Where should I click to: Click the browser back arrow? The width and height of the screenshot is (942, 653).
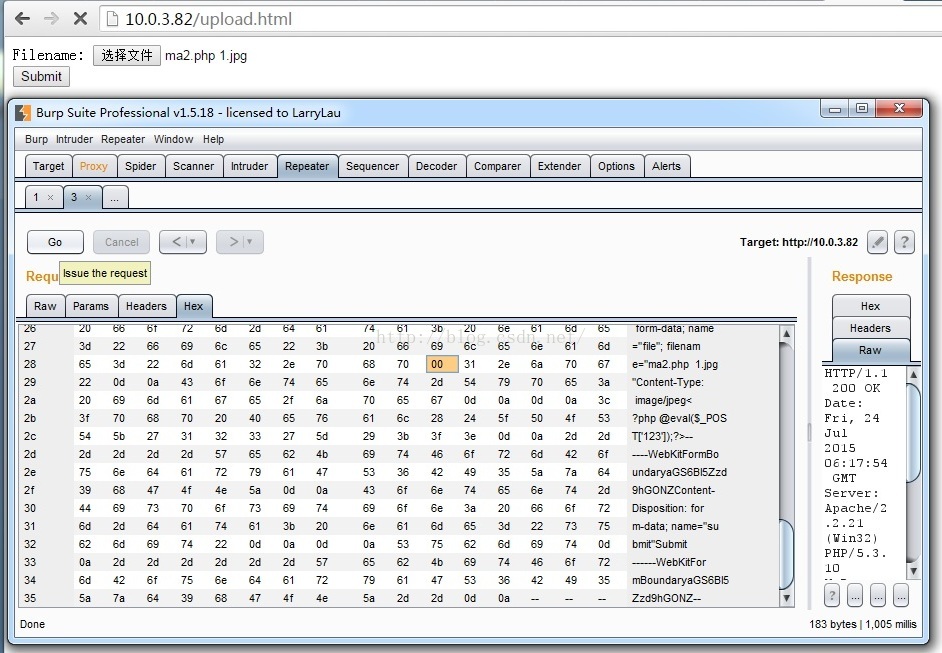22,19
